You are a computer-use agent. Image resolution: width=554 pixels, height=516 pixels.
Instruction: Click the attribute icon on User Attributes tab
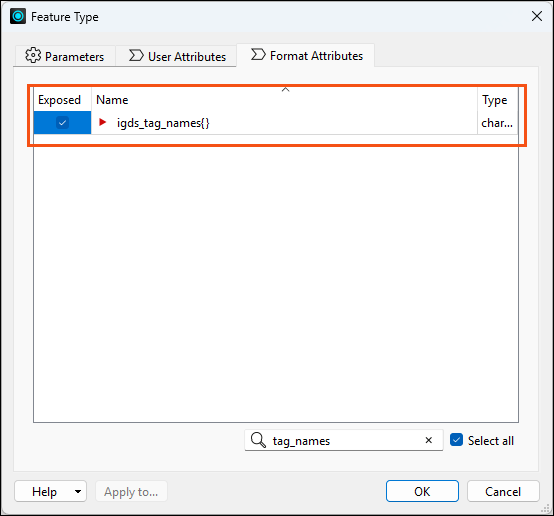(136, 55)
